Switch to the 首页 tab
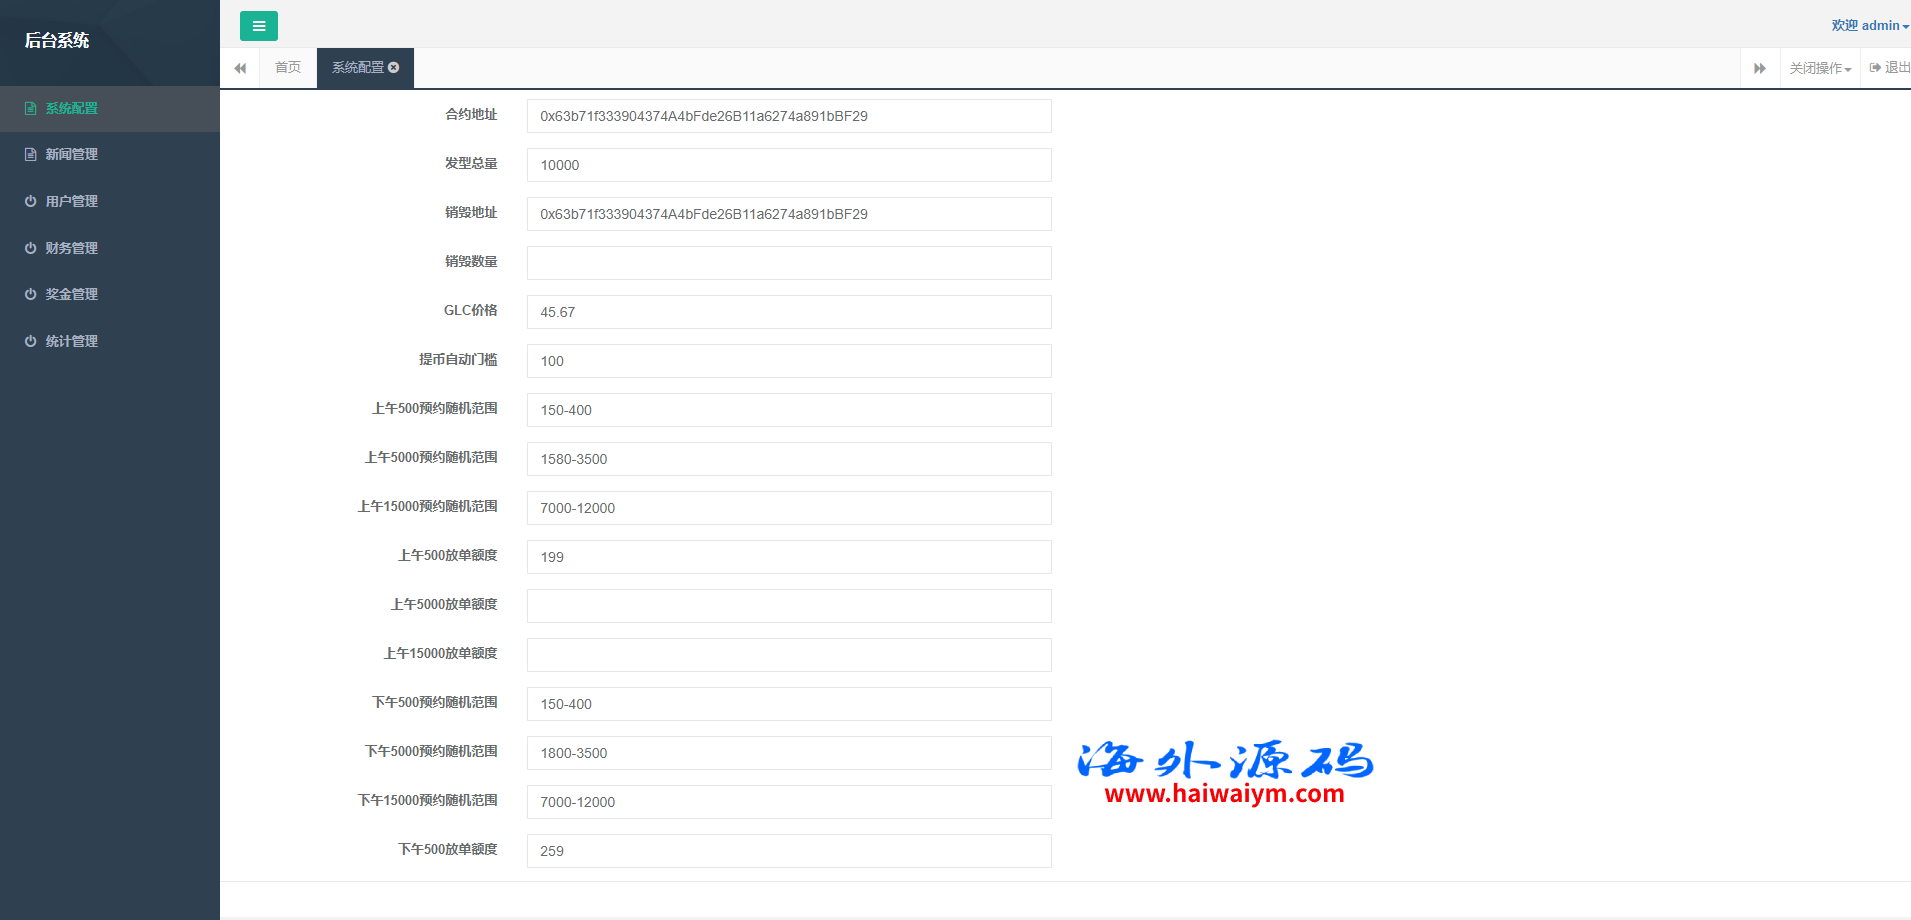Image resolution: width=1911 pixels, height=920 pixels. click(288, 68)
